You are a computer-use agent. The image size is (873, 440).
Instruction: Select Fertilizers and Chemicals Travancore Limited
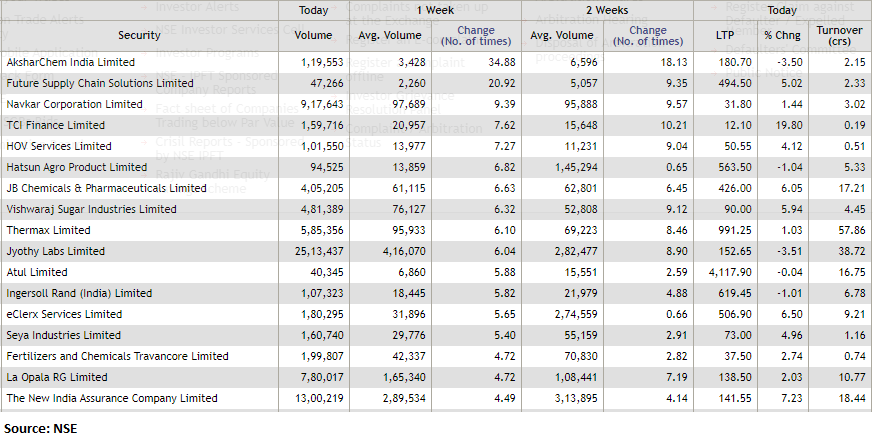pos(117,356)
